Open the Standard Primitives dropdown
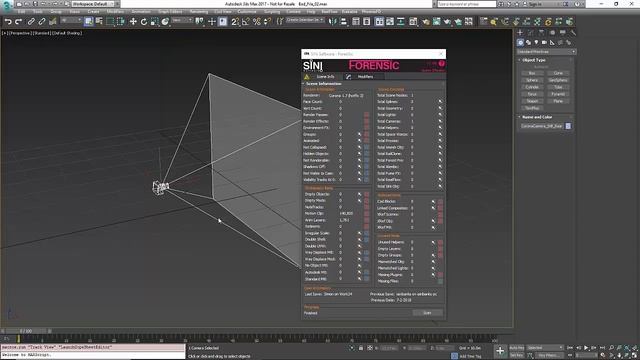 (546, 52)
